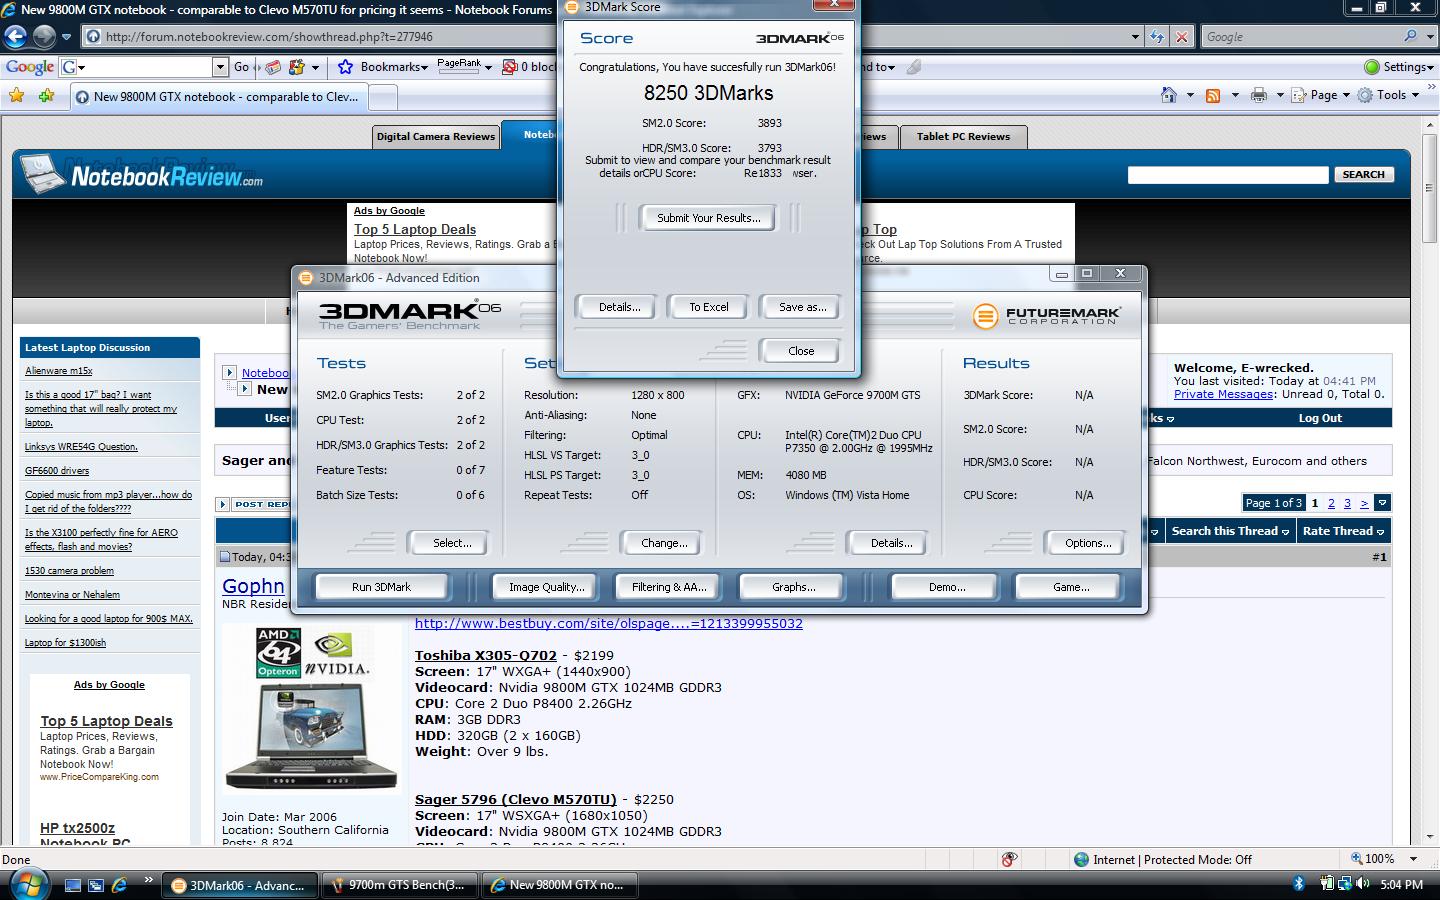Screen dimensions: 1440x900
Task: Click the magnifier search icon
Action: click(x=1410, y=36)
